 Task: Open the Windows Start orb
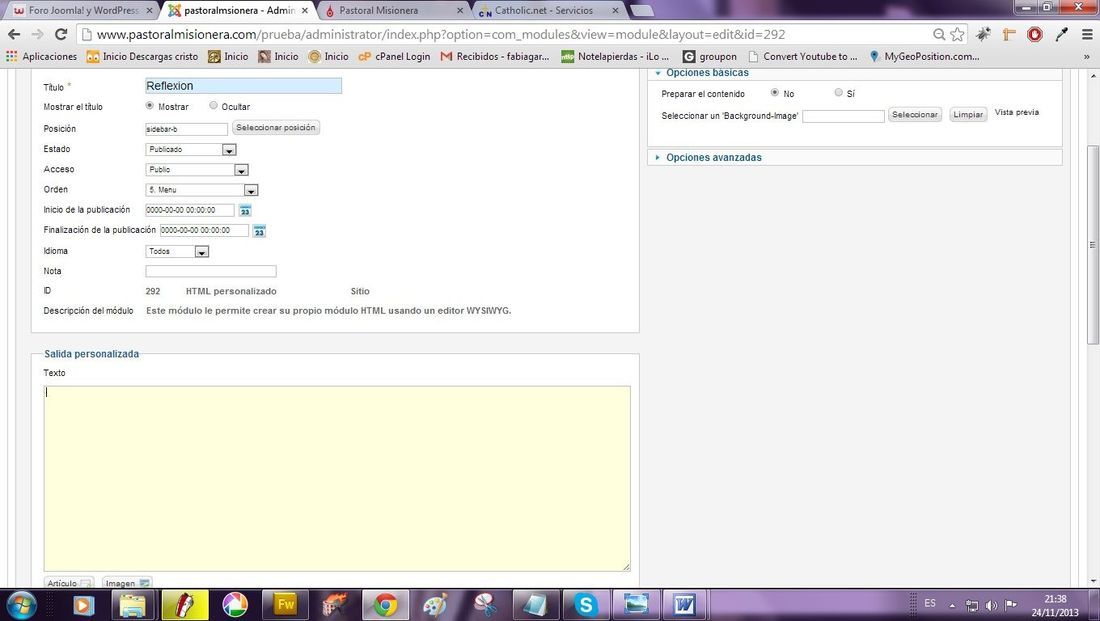click(x=21, y=605)
